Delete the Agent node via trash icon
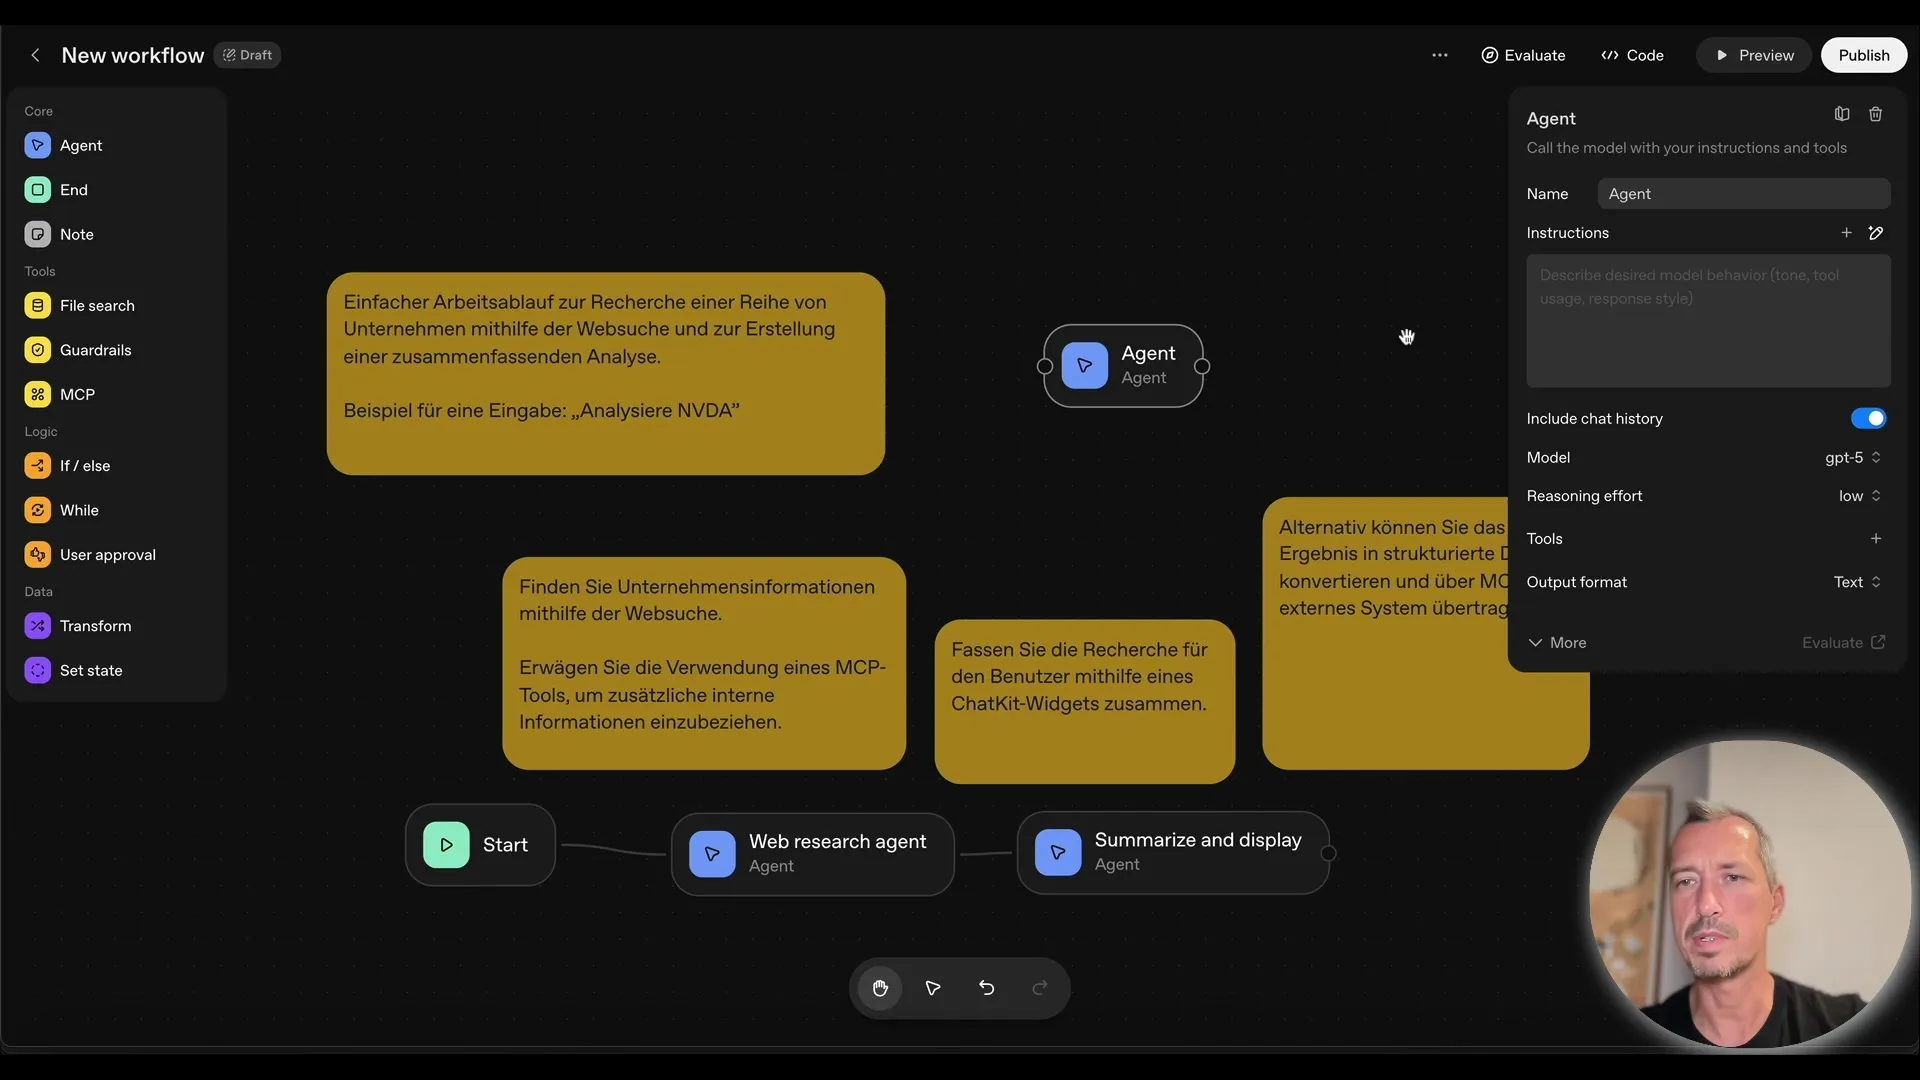1920x1080 pixels. pos(1876,114)
